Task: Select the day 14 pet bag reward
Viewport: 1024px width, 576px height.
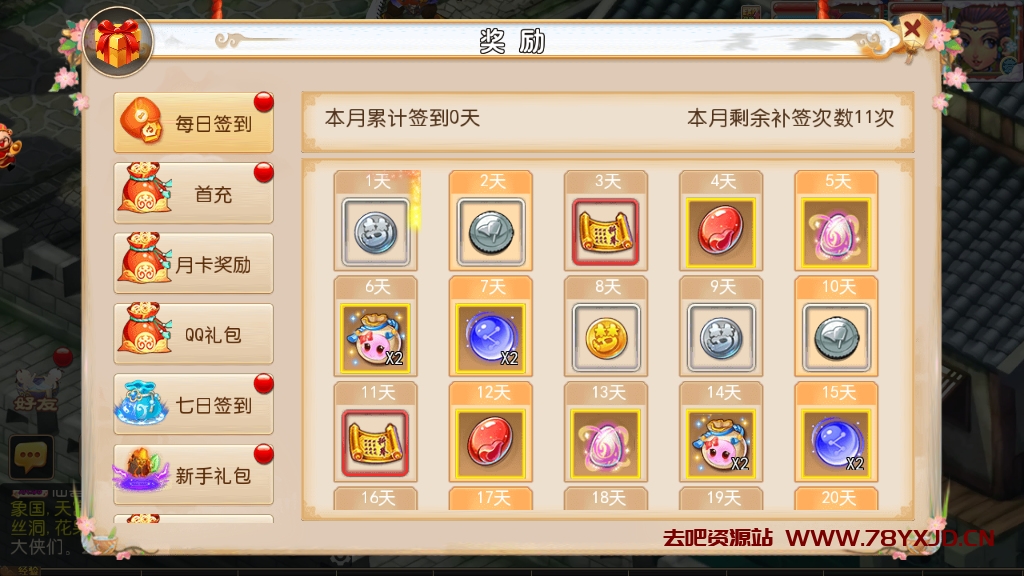Action: [x=721, y=444]
